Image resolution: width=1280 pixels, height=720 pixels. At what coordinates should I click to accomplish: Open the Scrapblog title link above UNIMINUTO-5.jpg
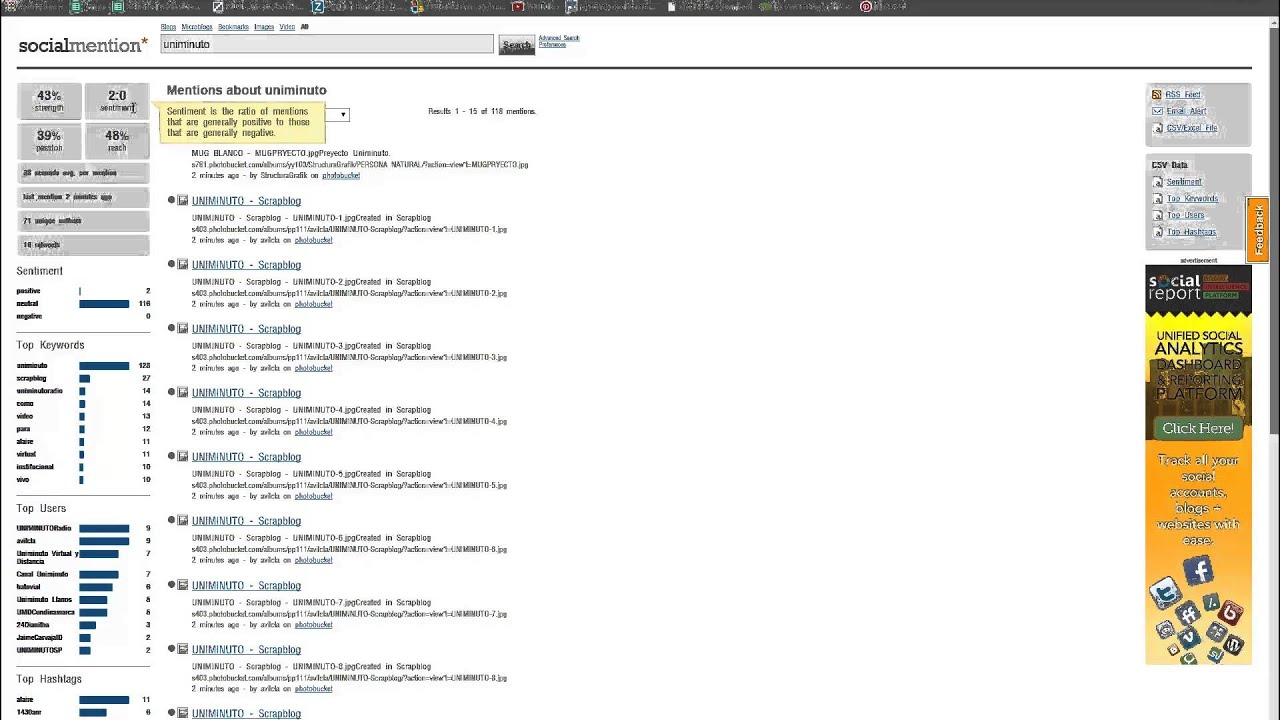point(246,457)
